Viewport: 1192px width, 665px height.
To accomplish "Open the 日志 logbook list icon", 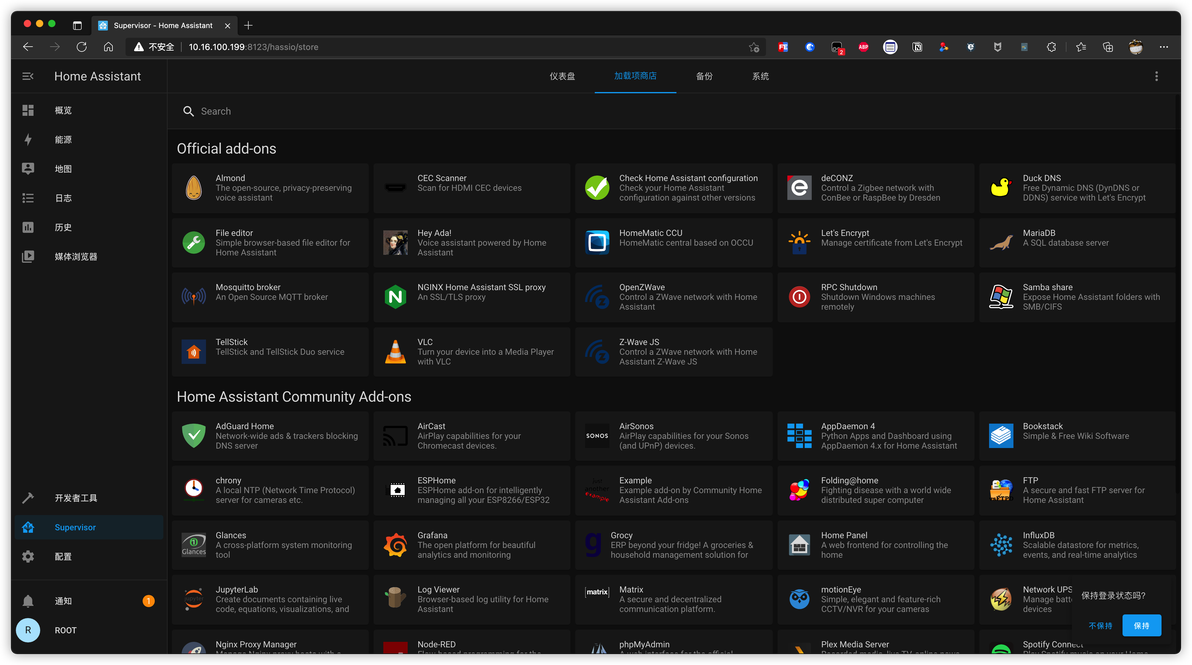I will [28, 198].
